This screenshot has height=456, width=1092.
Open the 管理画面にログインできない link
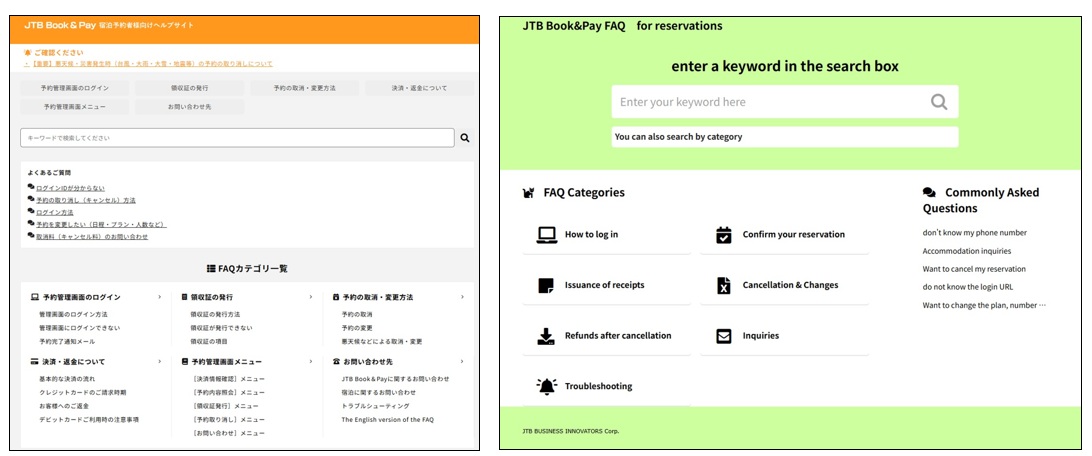tap(79, 328)
